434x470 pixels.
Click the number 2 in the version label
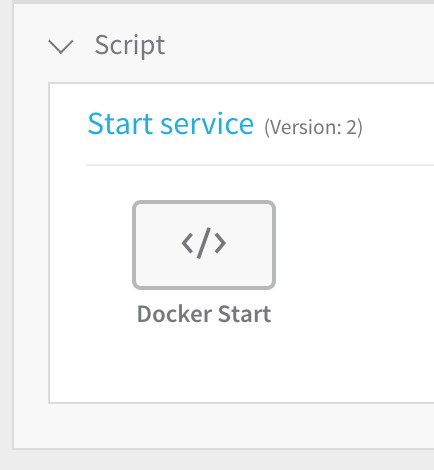tap(352, 127)
